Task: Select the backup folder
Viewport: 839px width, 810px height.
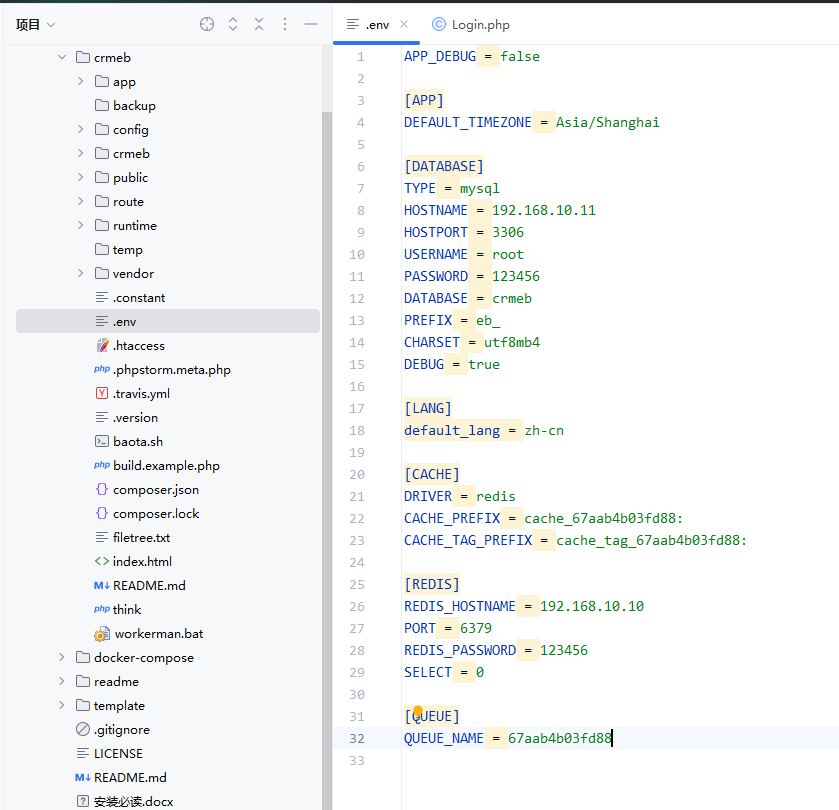Action: (x=125, y=105)
